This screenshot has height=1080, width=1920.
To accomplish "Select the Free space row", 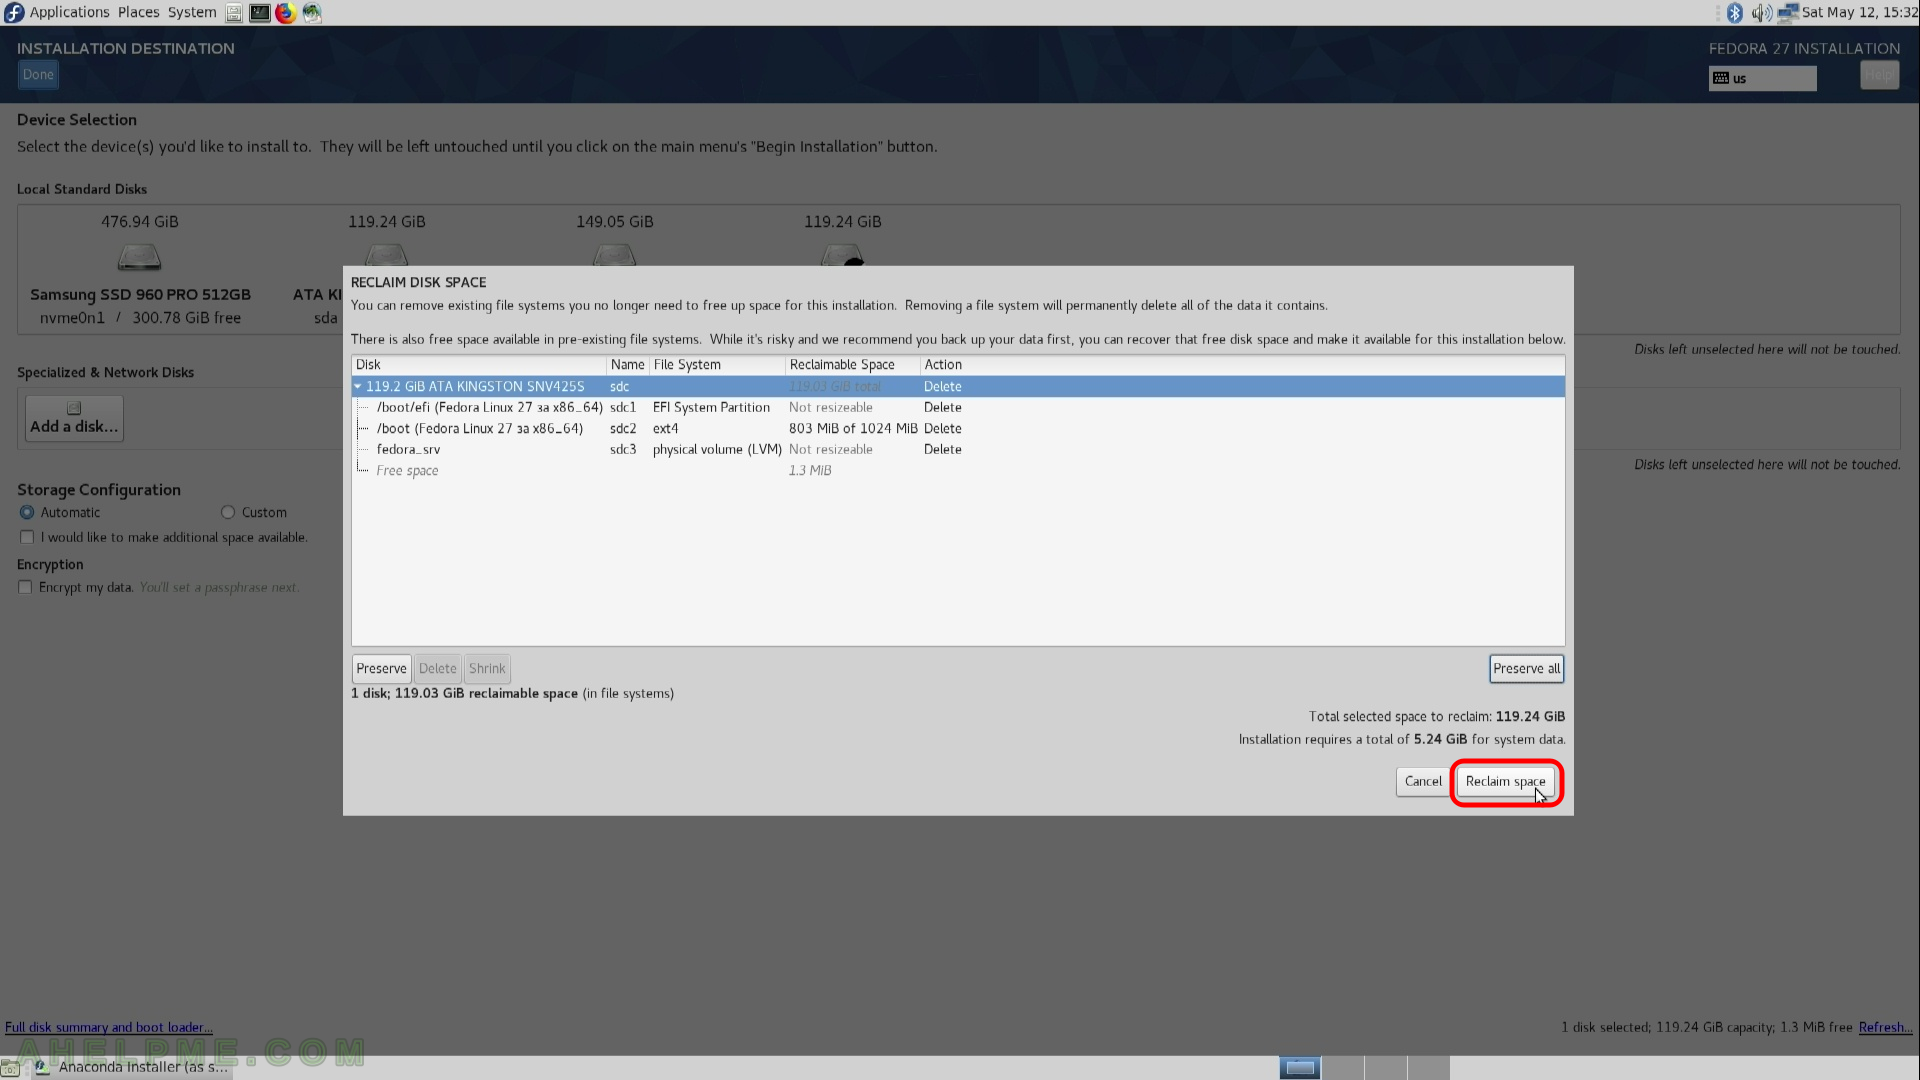I will coord(958,470).
